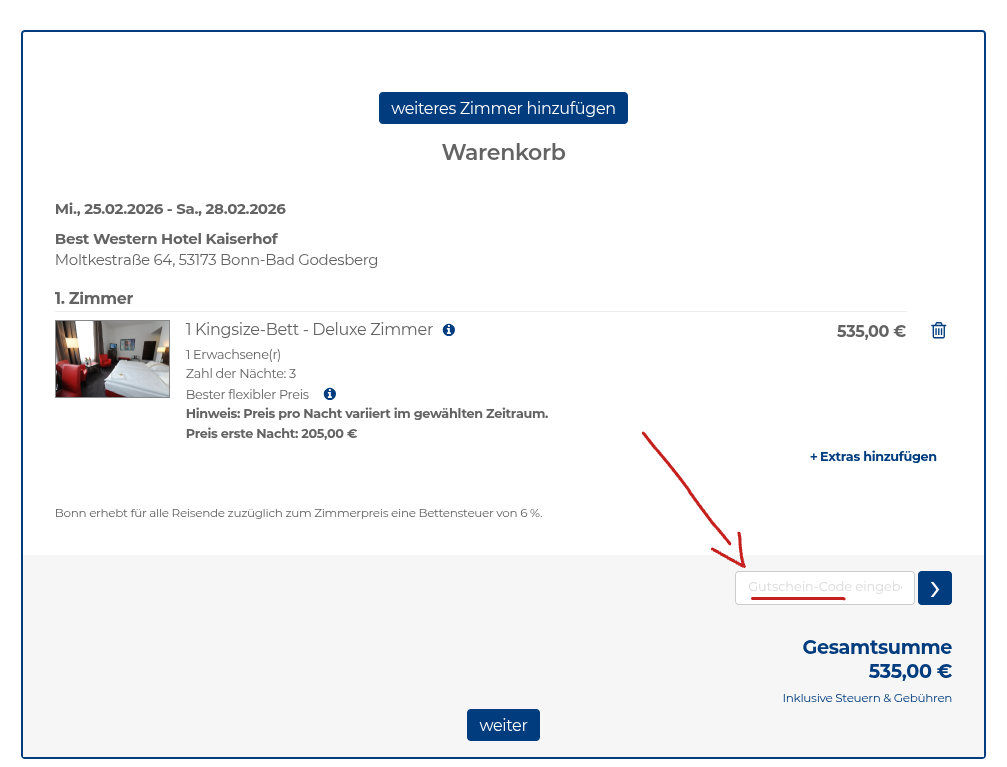Open the Inklusive Steuern & Gebühren link
Viewport: 1007px width, 767px height.
coord(867,698)
